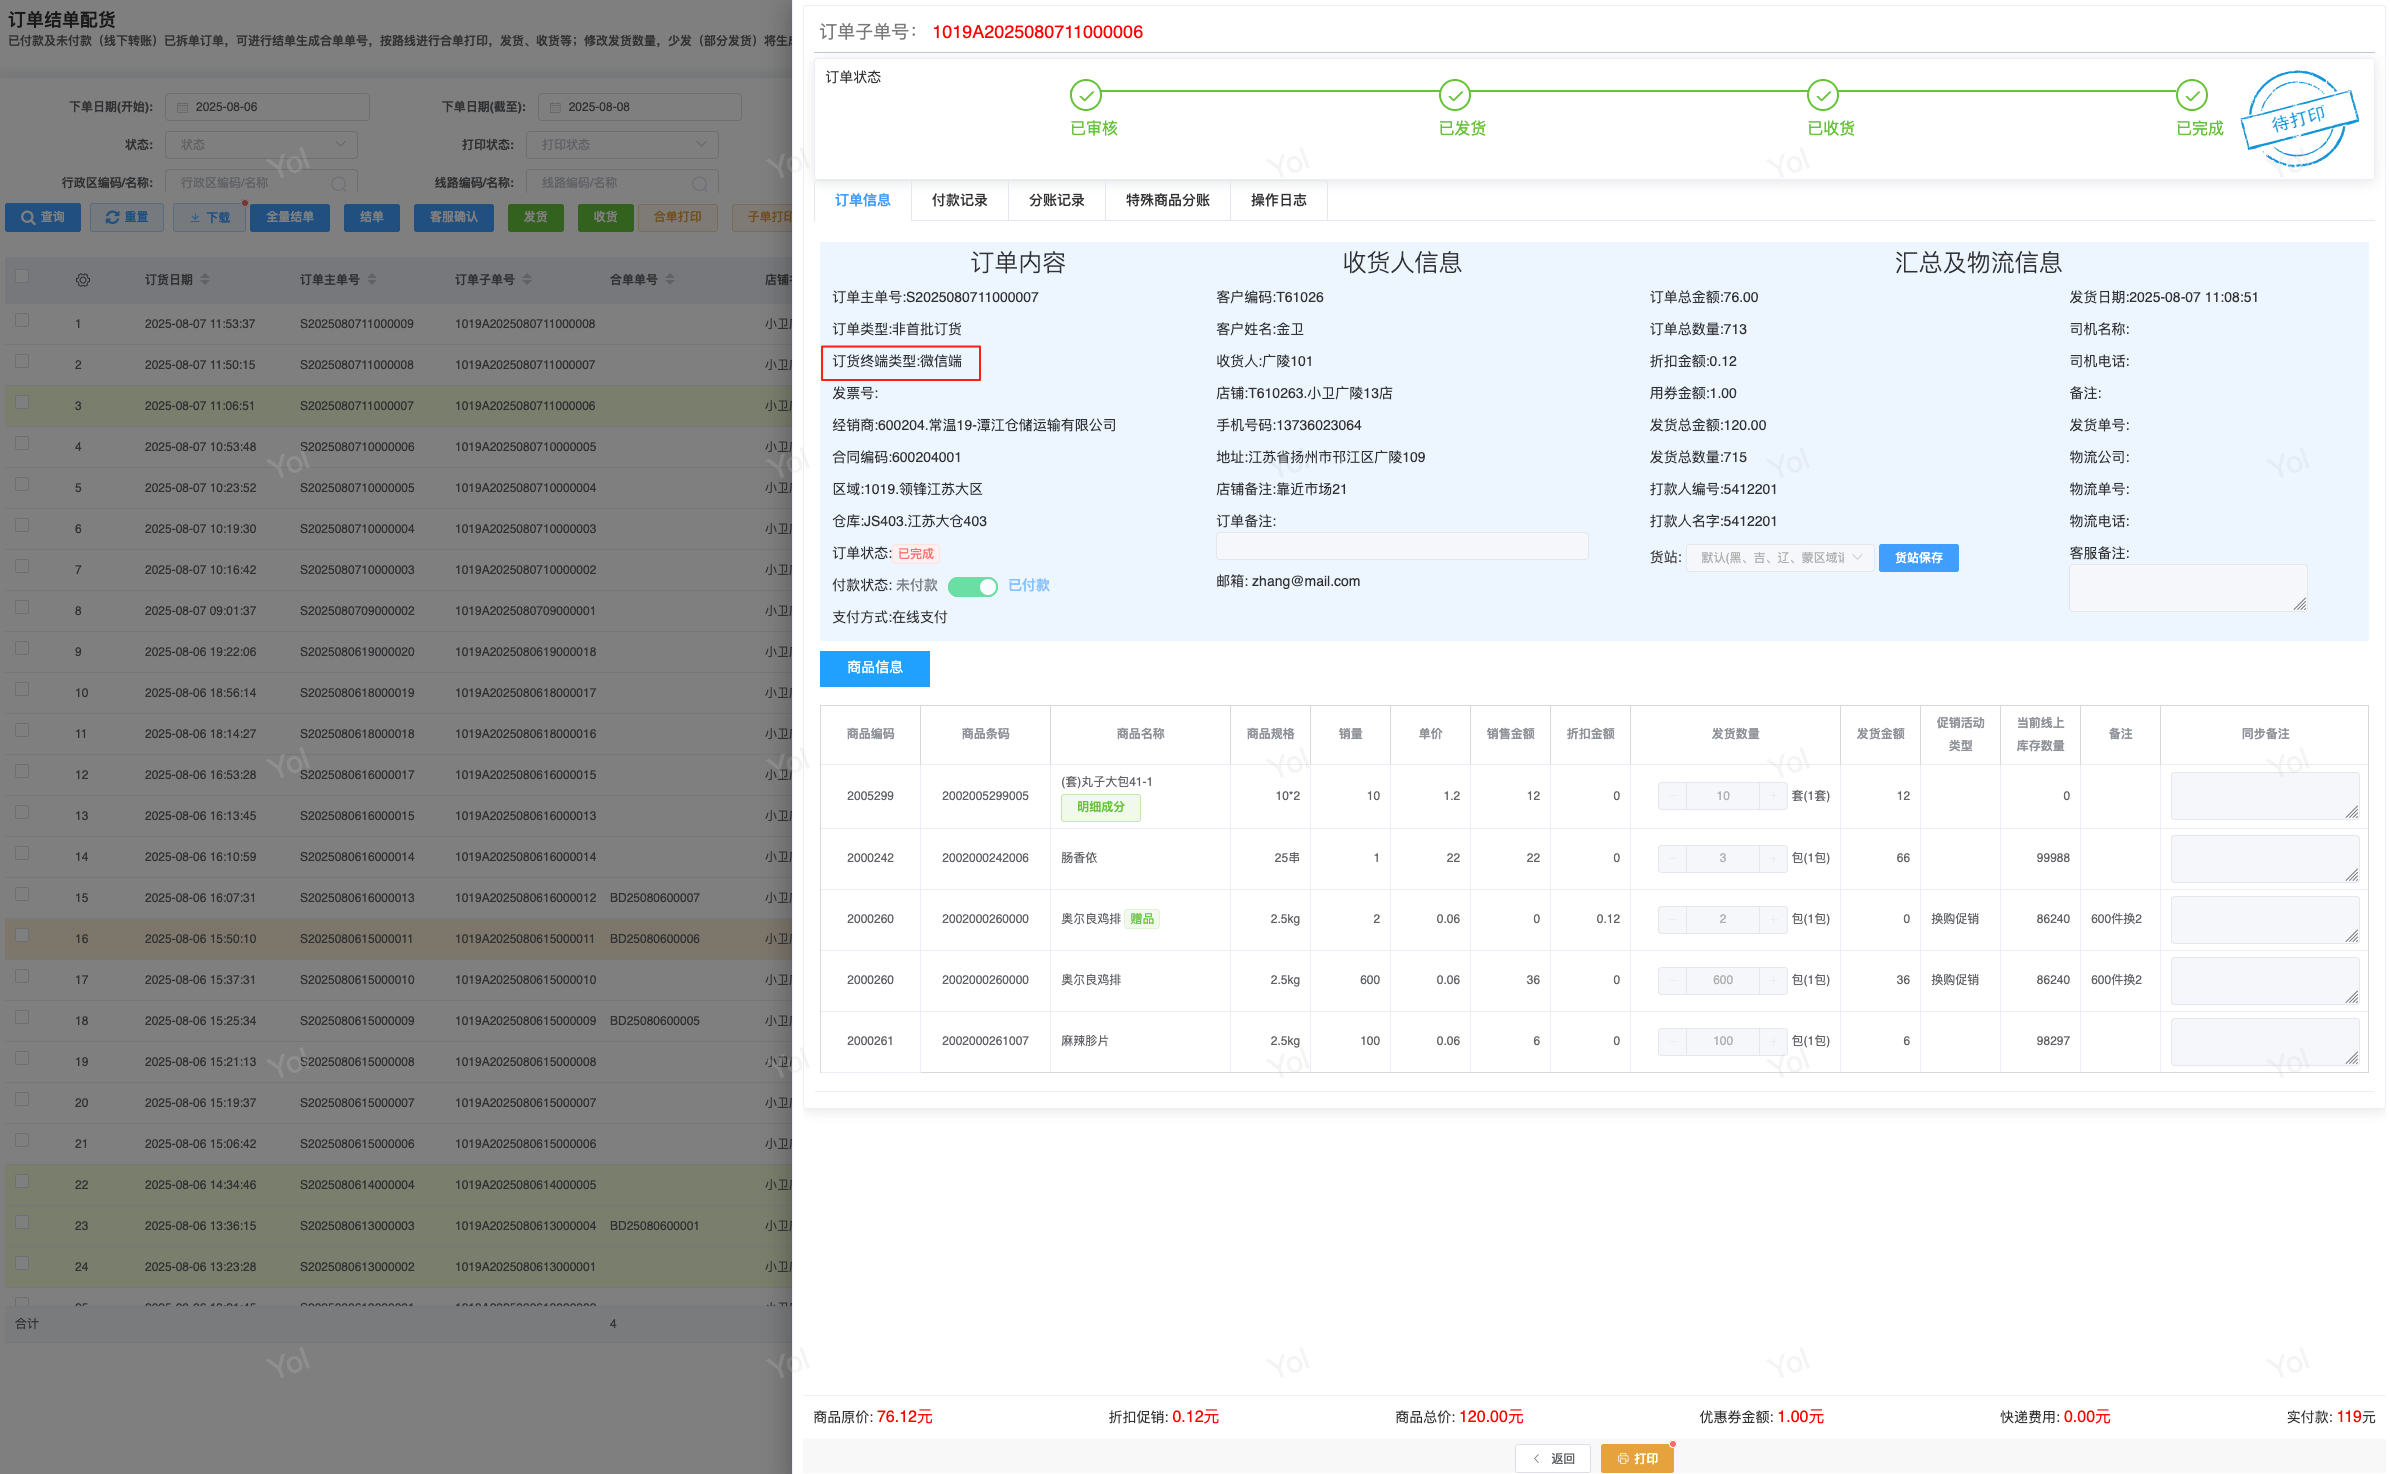
Task: Click the 已审核 step check icon
Action: coord(1085,96)
